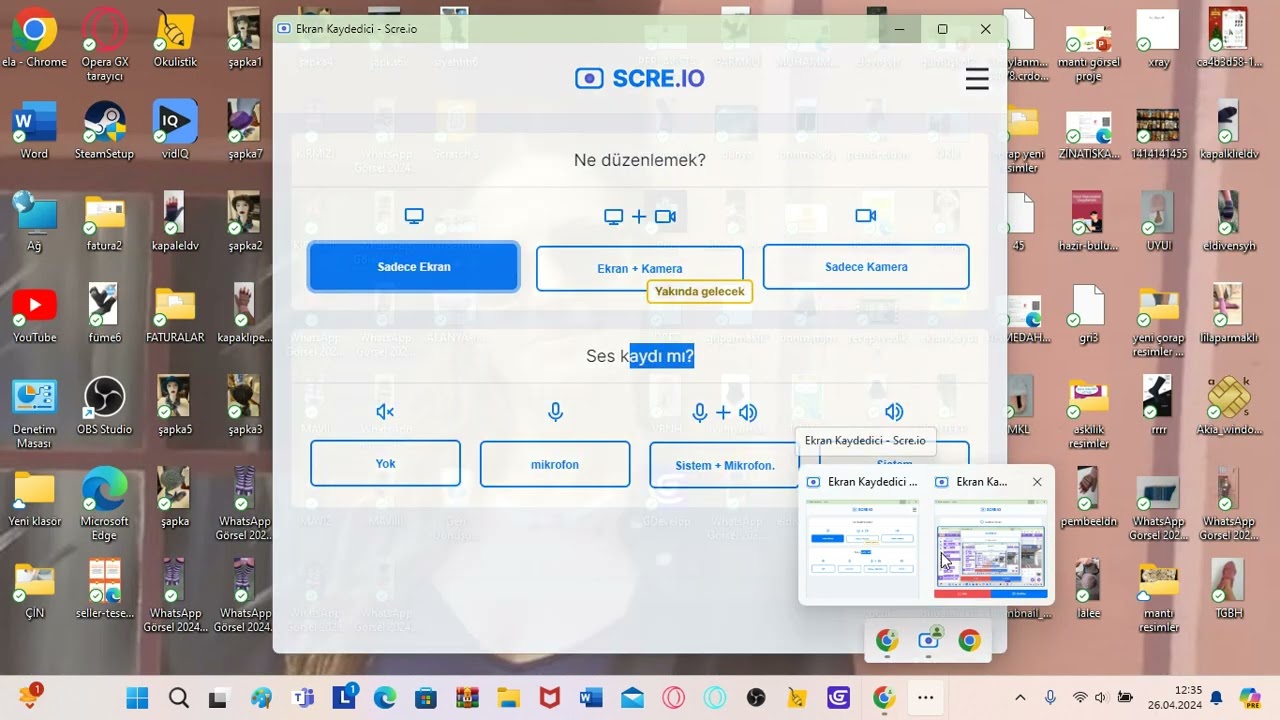Select Akia_windo... desktop icon
This screenshot has height=720, width=1280.
[1228, 406]
